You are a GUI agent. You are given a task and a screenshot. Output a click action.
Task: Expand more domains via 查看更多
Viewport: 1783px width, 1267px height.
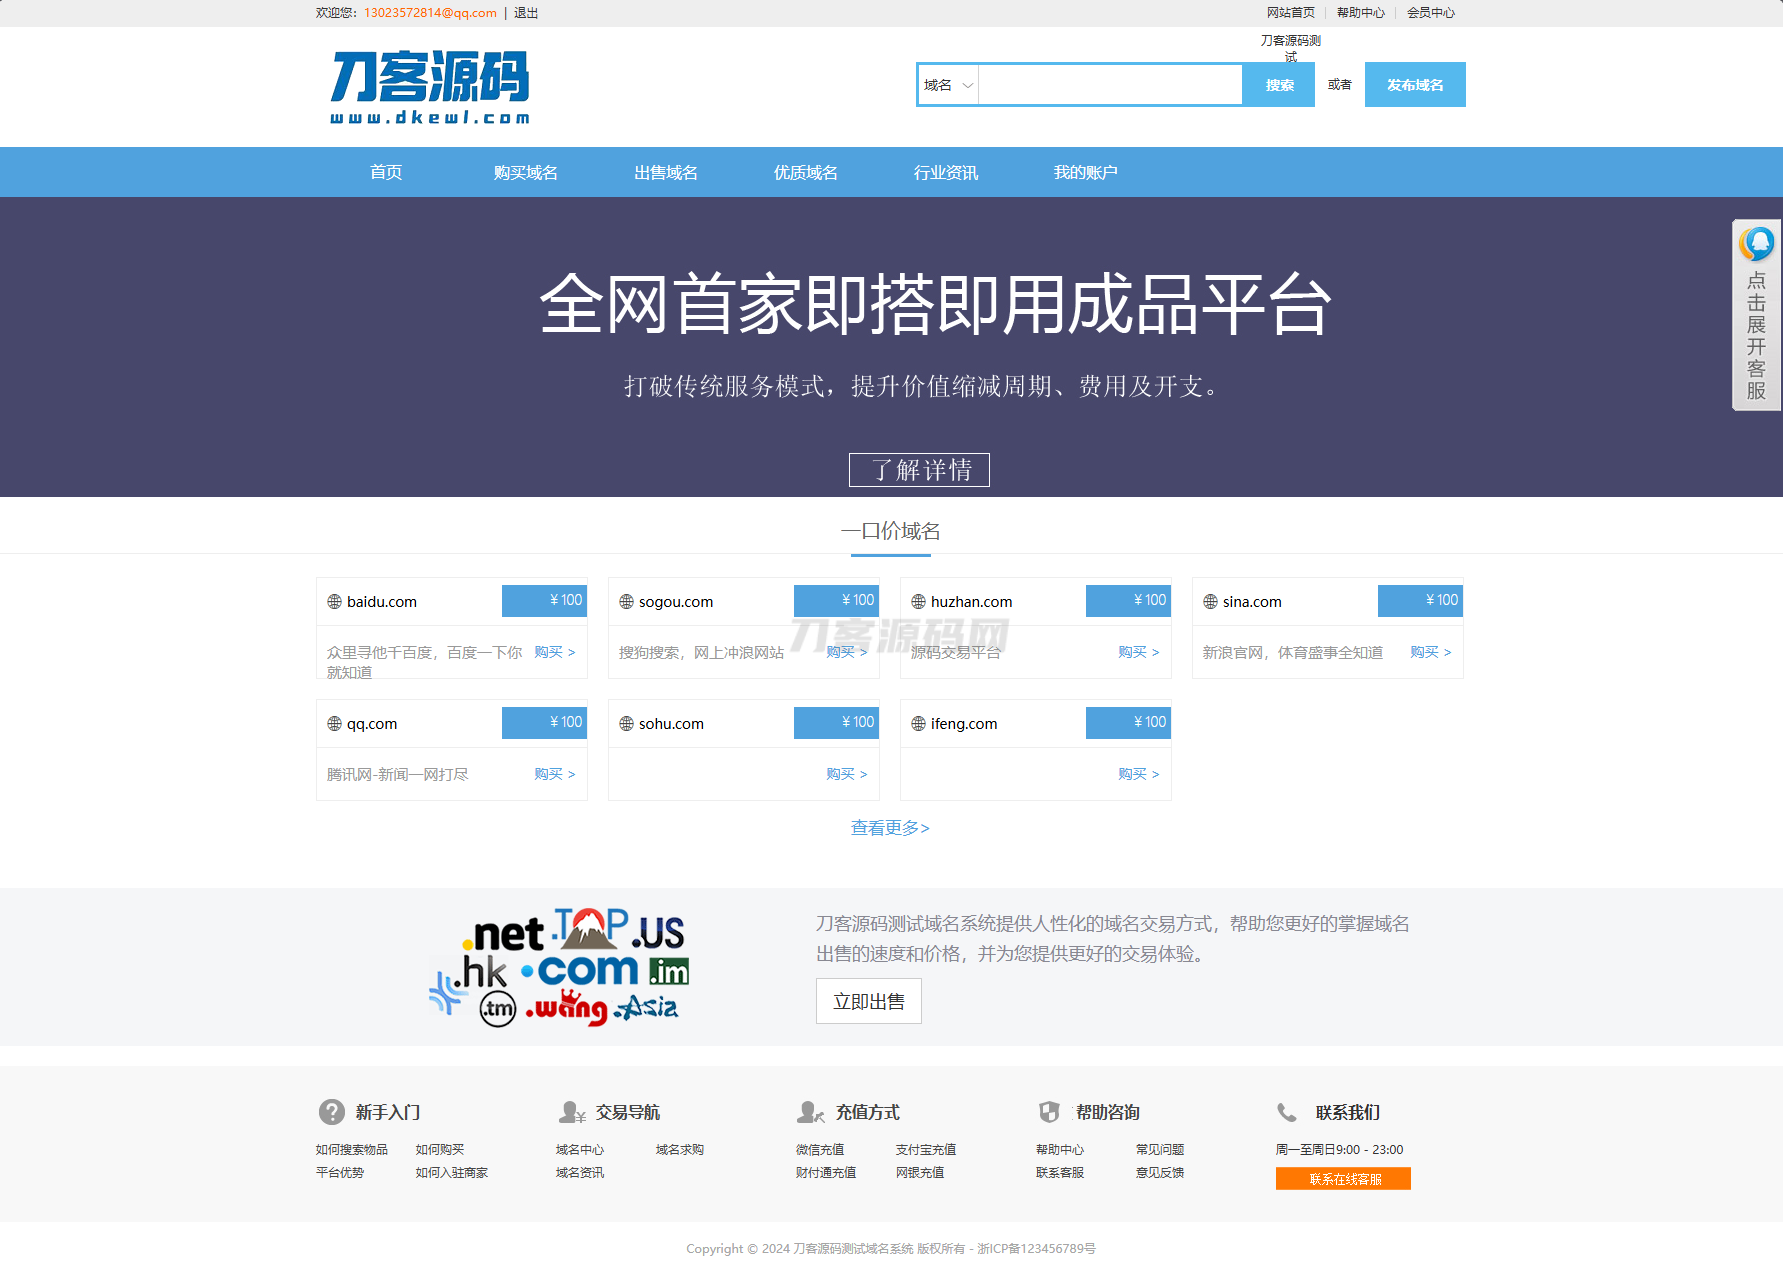[x=889, y=827]
